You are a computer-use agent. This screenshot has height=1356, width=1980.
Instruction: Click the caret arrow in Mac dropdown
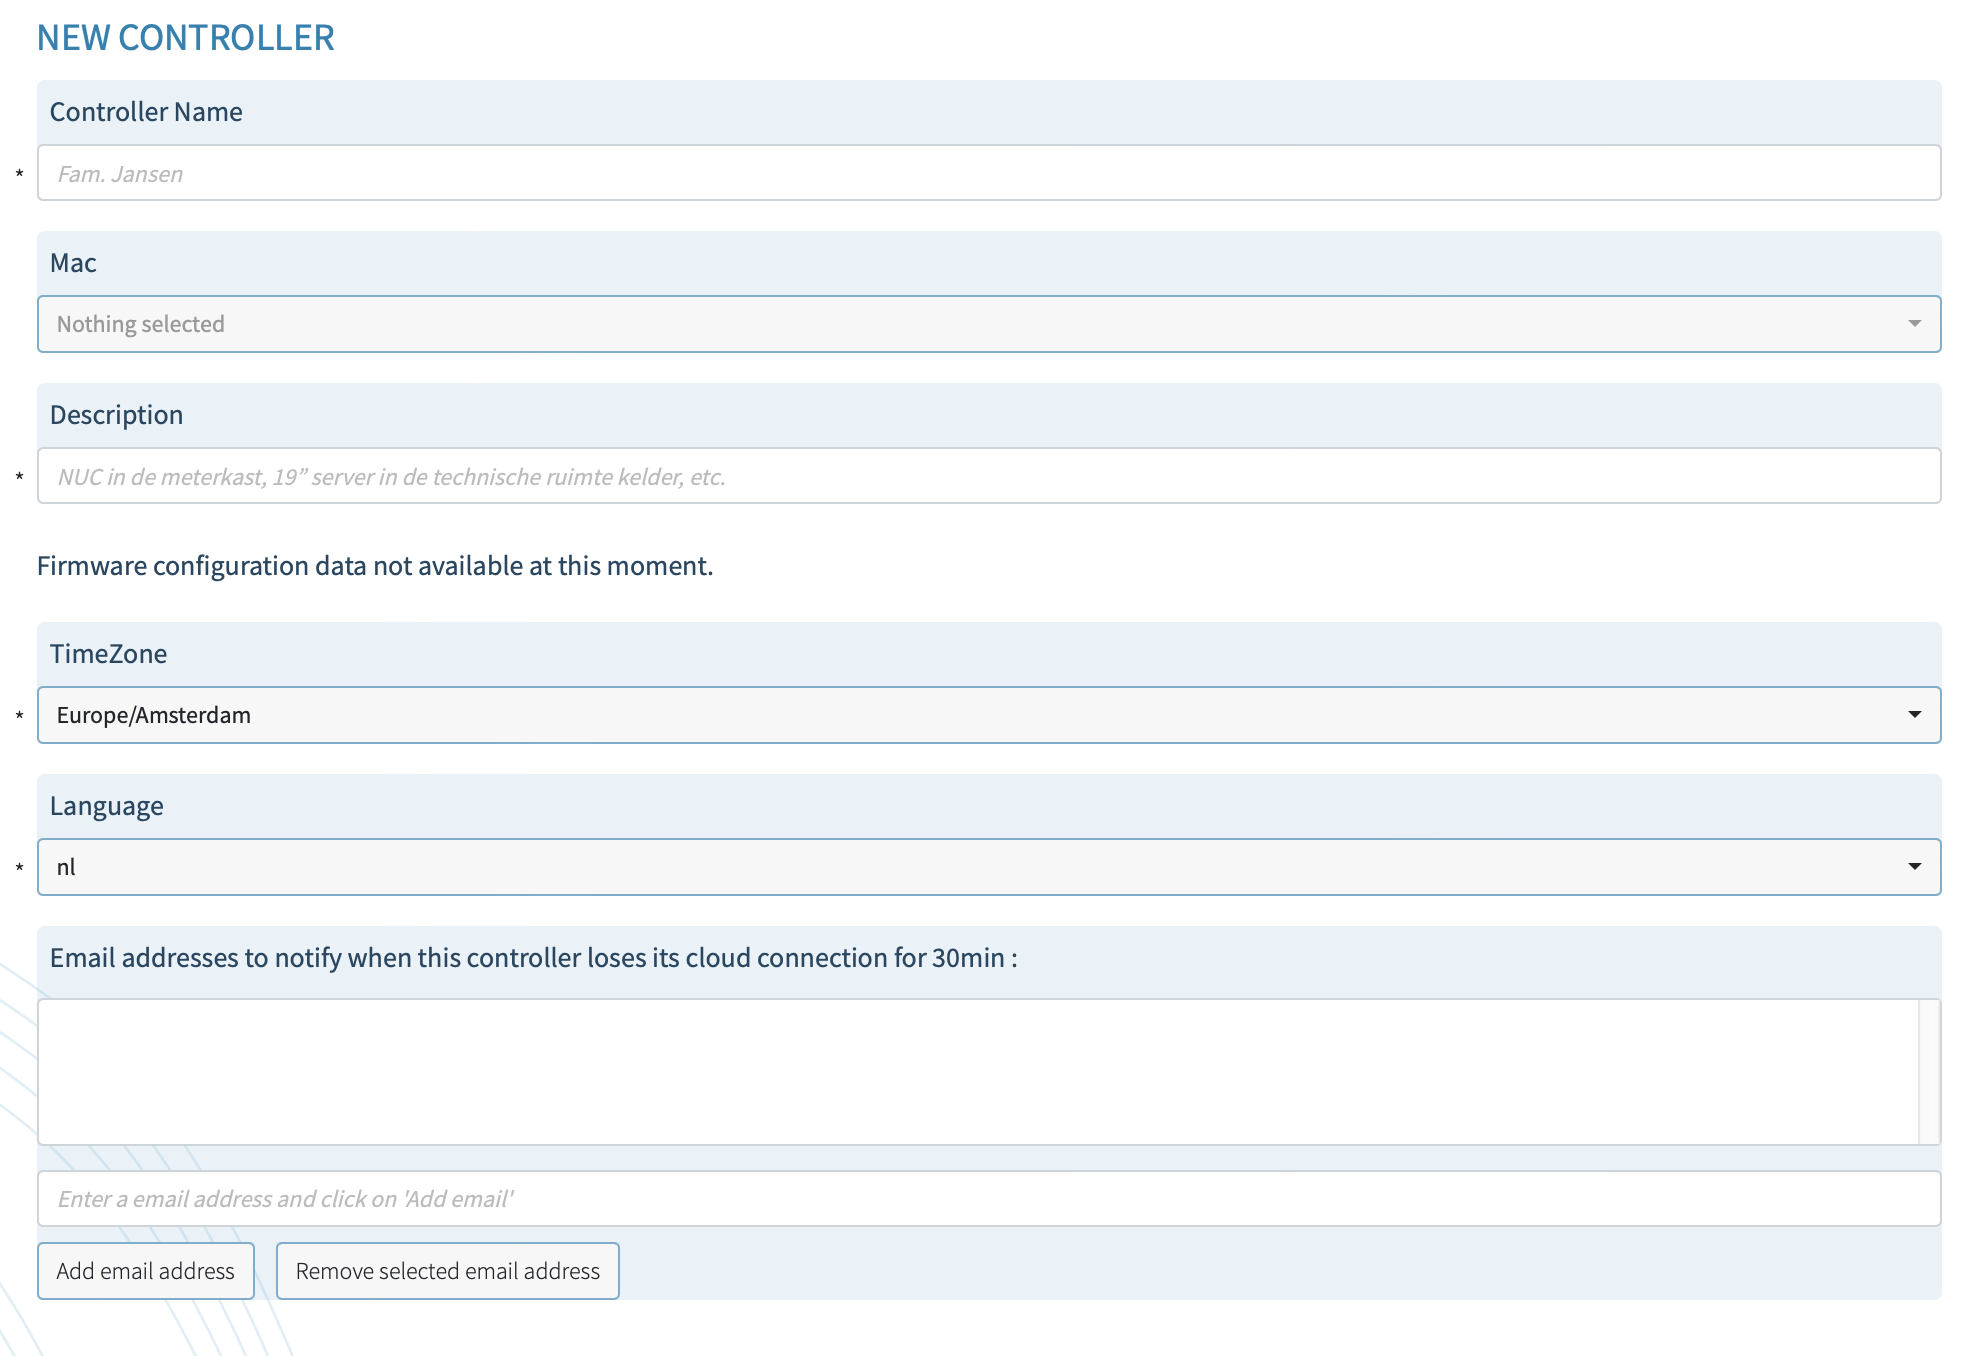[1914, 324]
